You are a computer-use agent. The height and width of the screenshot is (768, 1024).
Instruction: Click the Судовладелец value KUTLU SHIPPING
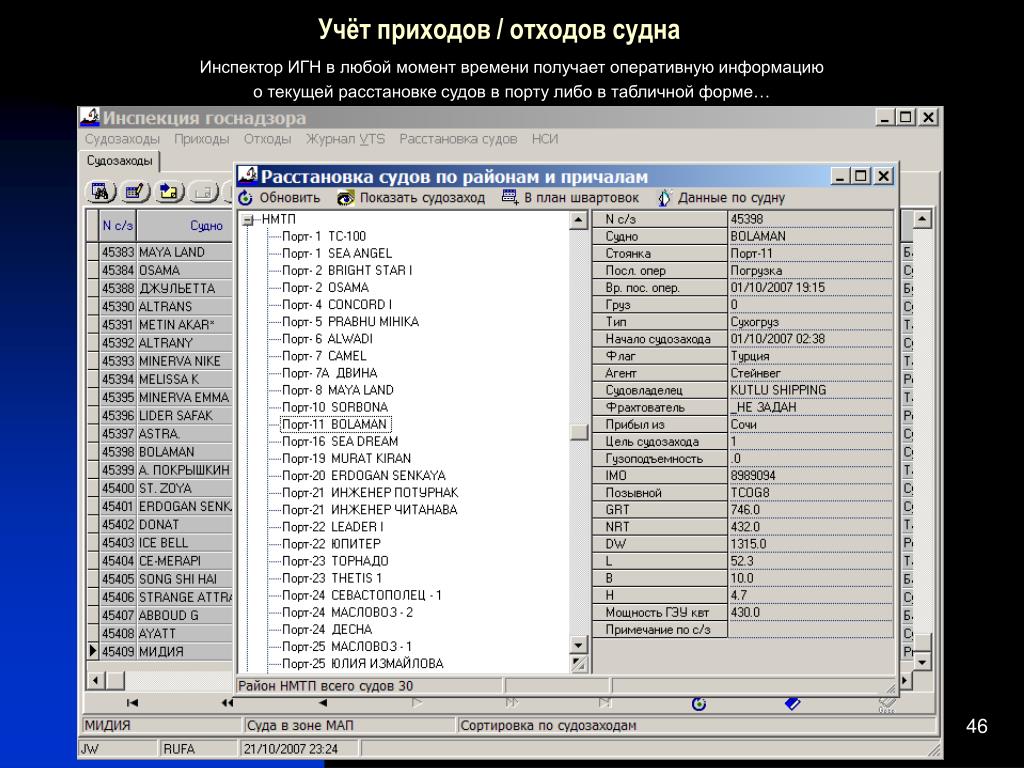click(810, 390)
